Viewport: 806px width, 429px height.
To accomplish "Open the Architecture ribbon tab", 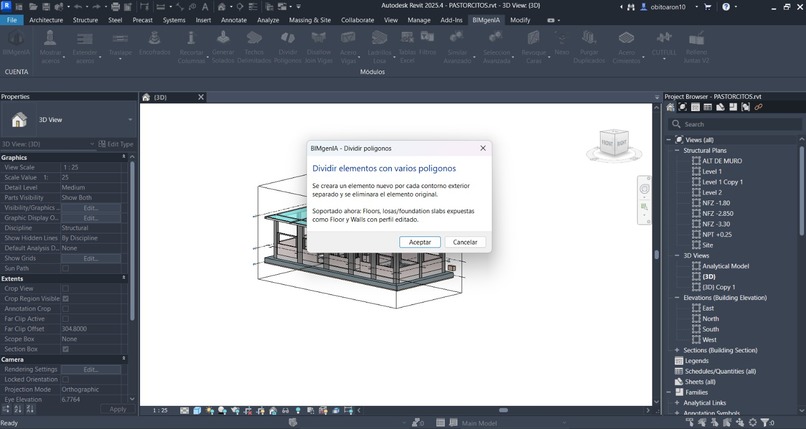I will [46, 20].
